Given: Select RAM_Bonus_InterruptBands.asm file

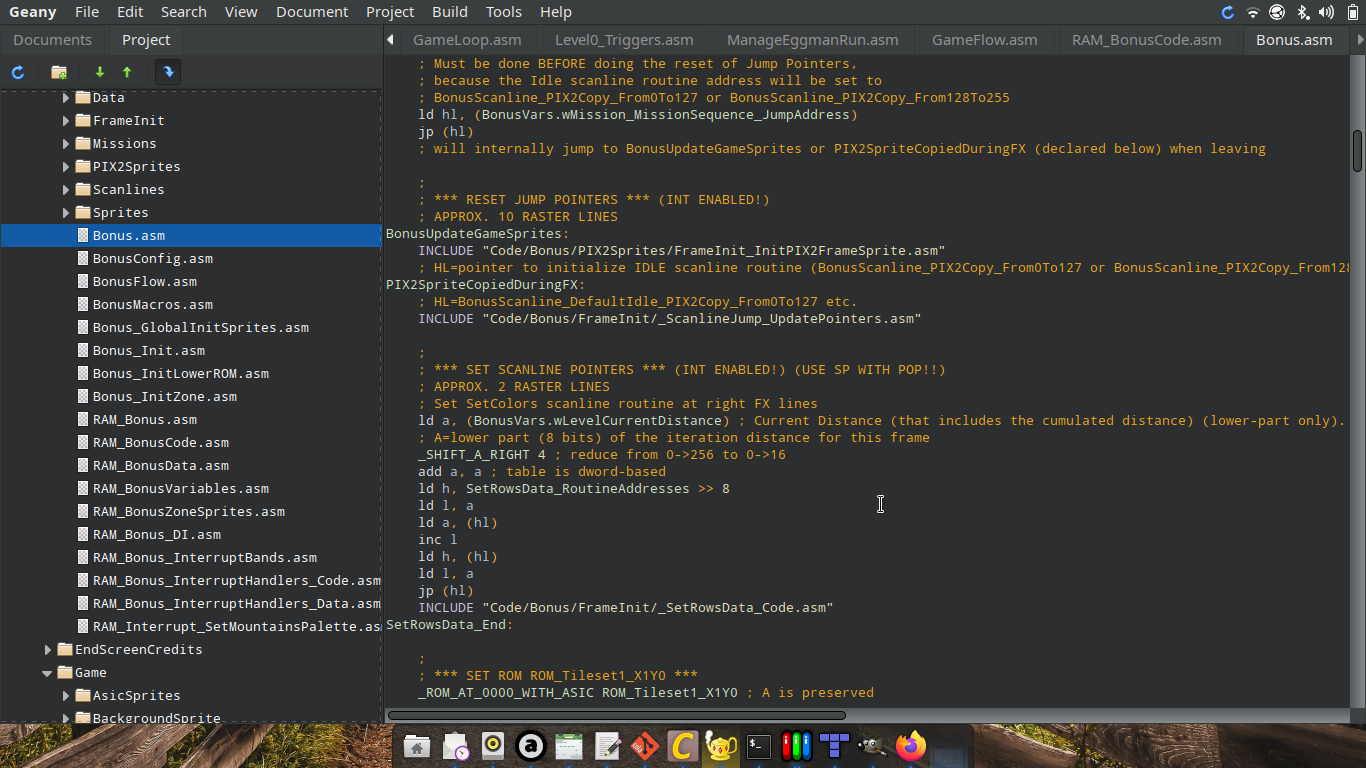Looking at the screenshot, I should (204, 557).
